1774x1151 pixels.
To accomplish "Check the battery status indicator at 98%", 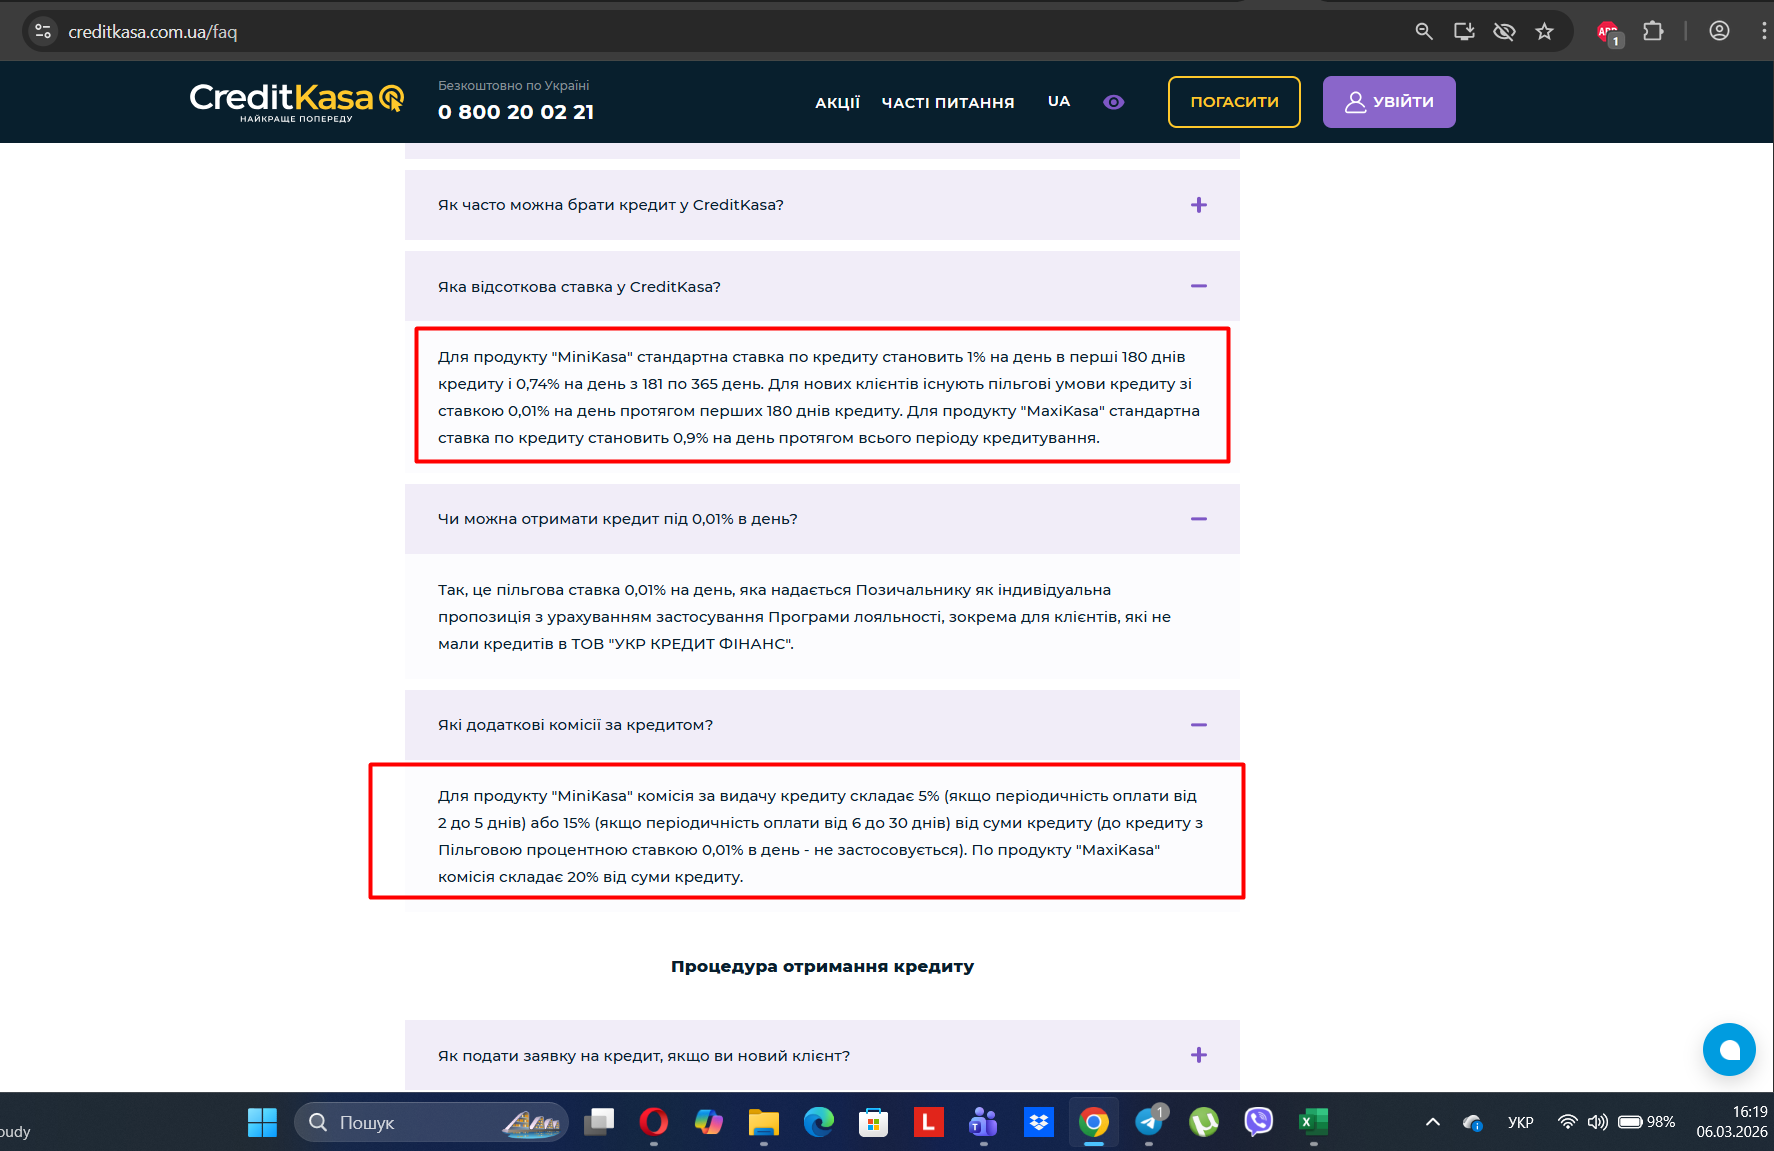I will [1647, 1122].
